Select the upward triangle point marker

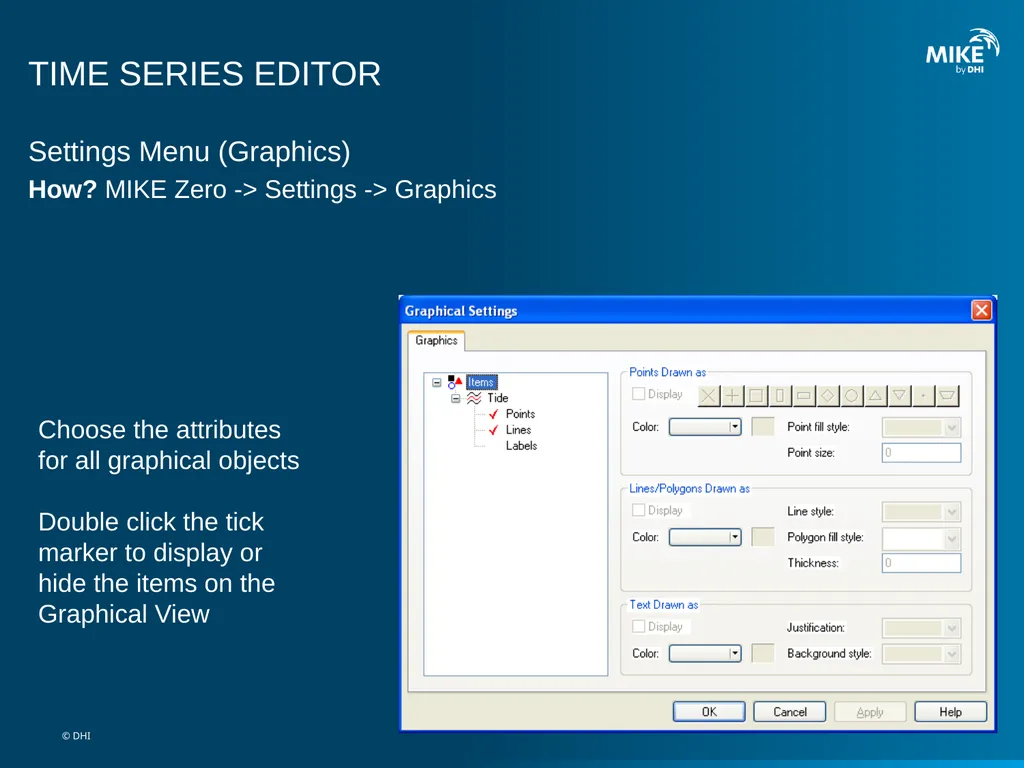click(x=876, y=396)
